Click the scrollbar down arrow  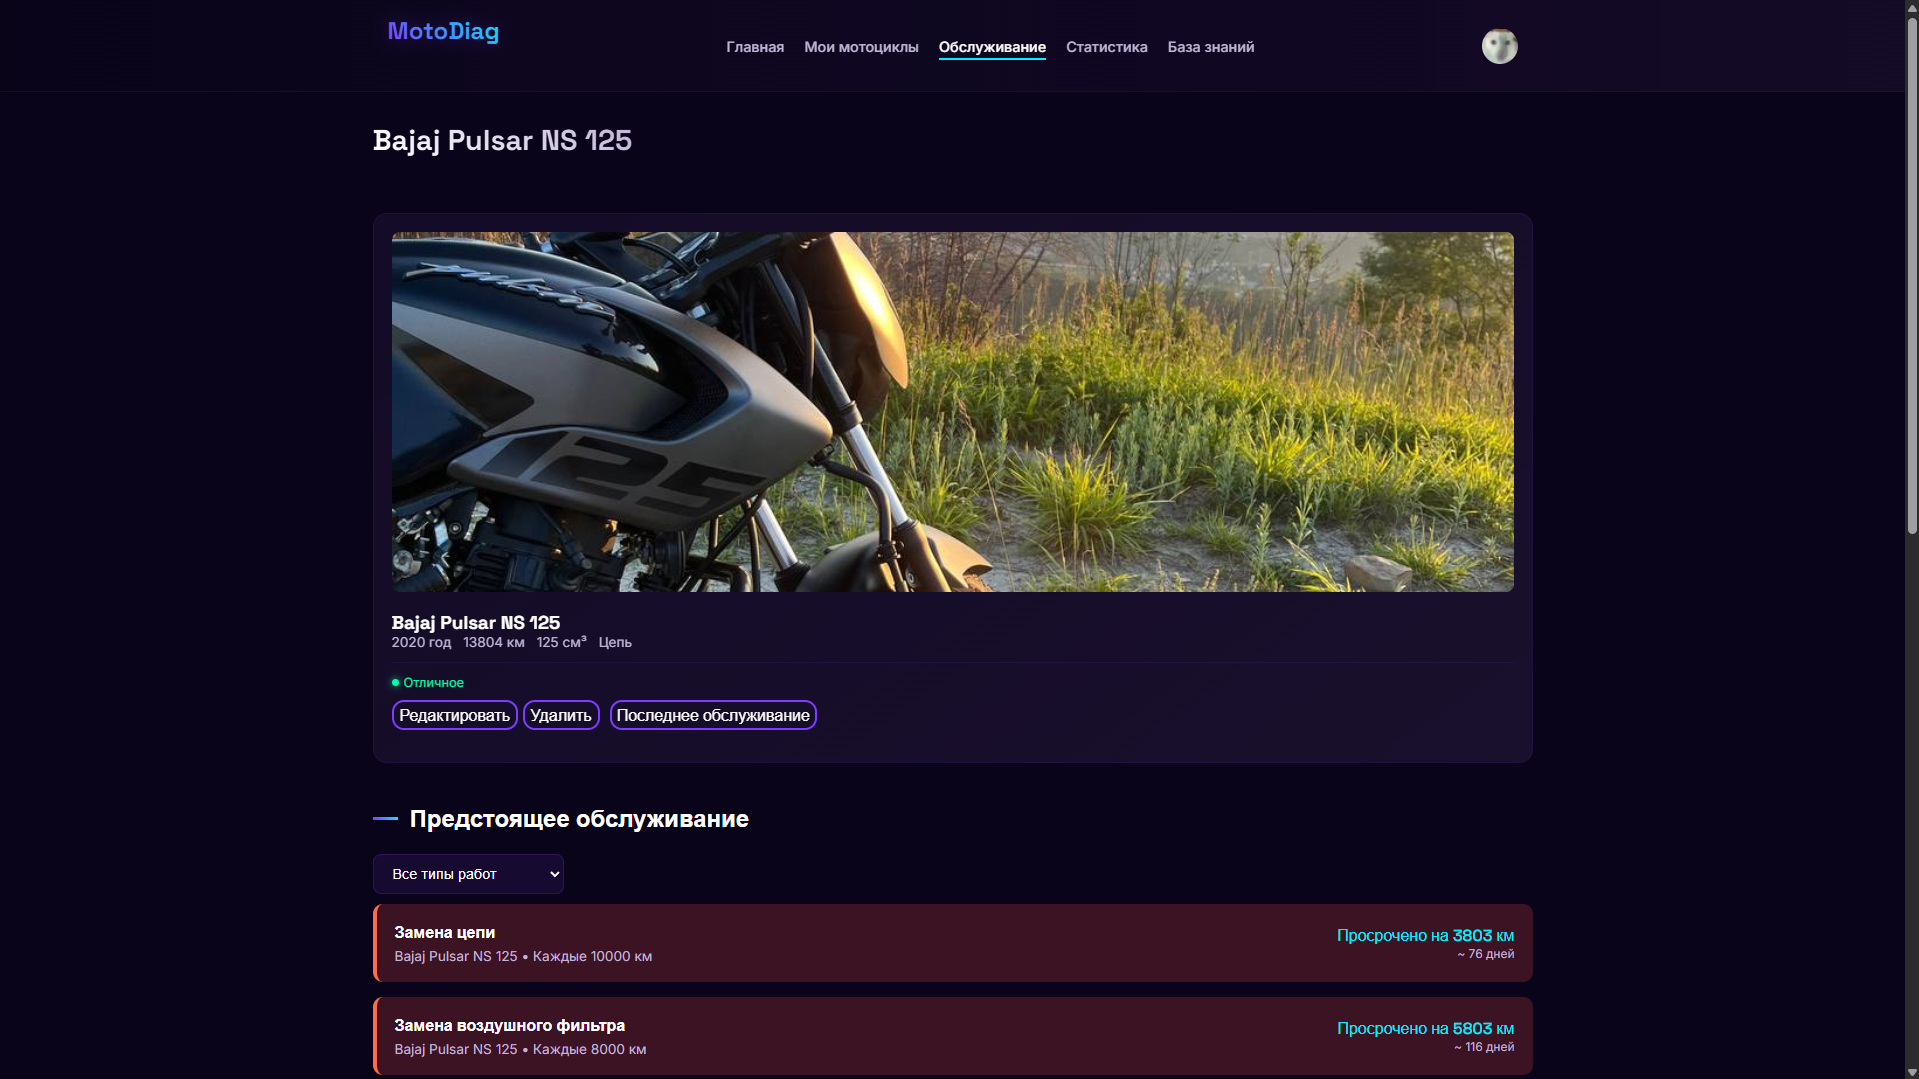[x=1912, y=1072]
